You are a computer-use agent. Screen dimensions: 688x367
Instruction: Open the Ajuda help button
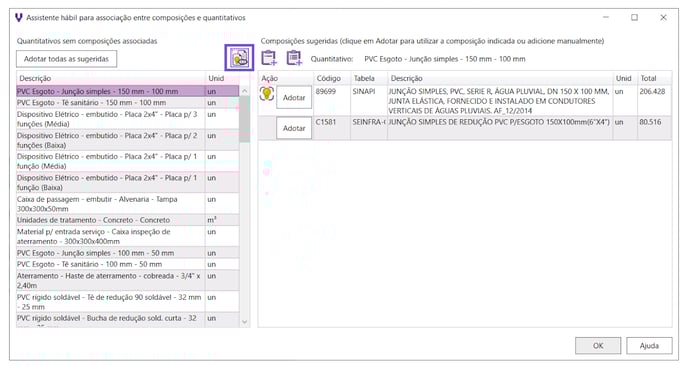tap(649, 345)
